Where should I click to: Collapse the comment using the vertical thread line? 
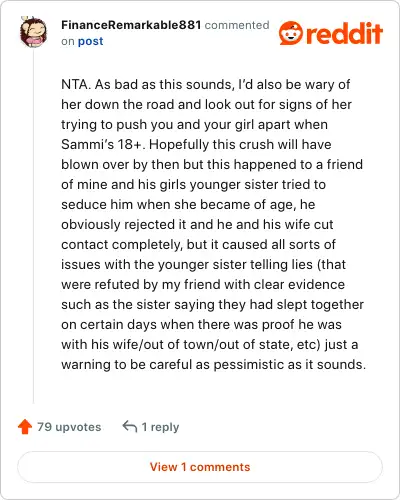coord(33,227)
